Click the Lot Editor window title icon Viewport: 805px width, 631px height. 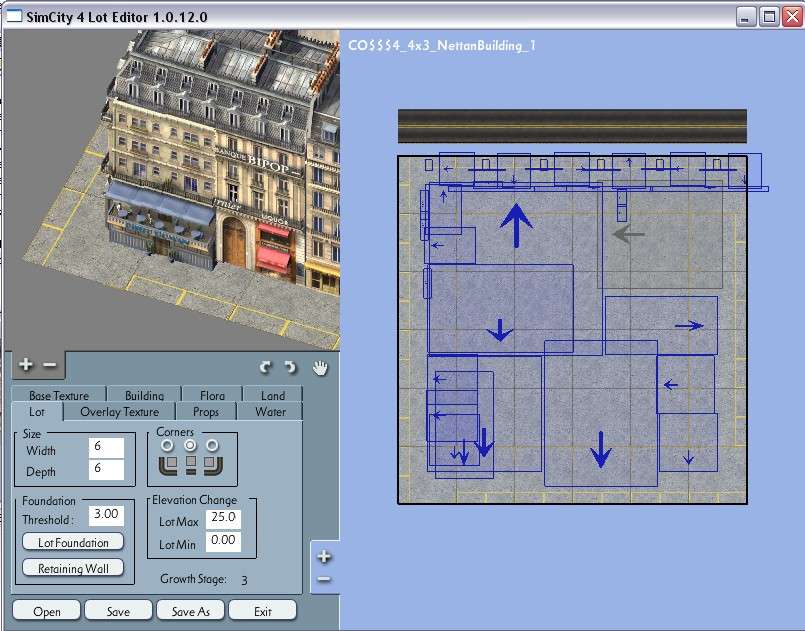pos(13,16)
